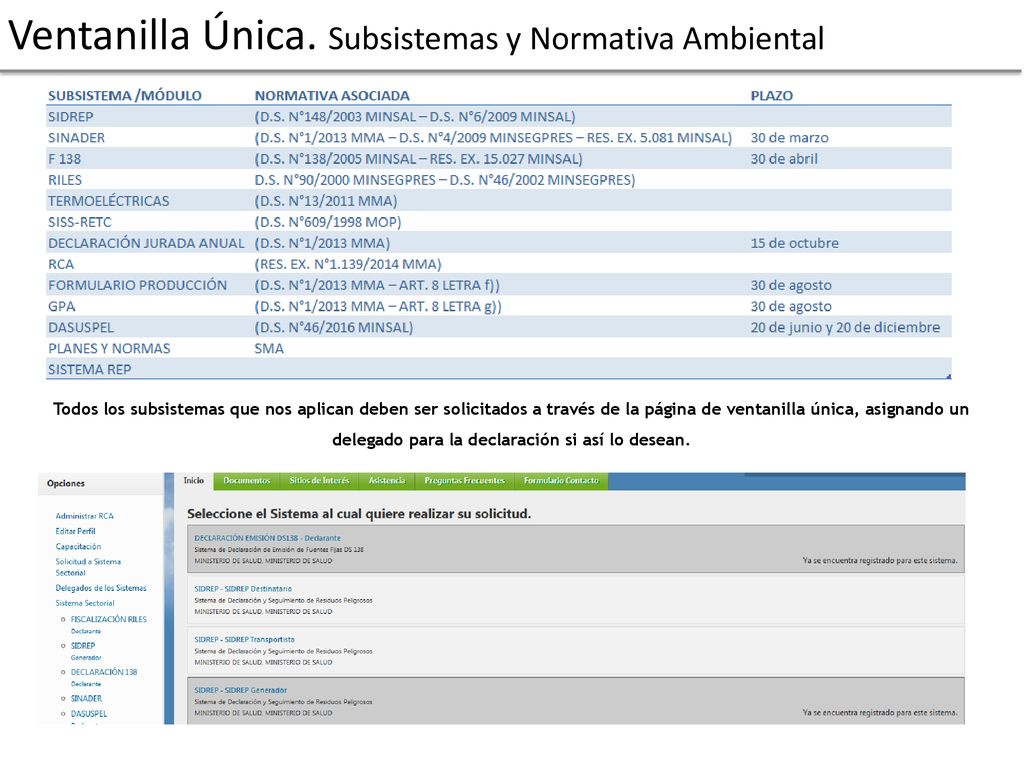Click the Capacitación link
The width and height of the screenshot is (1024, 768).
78,547
